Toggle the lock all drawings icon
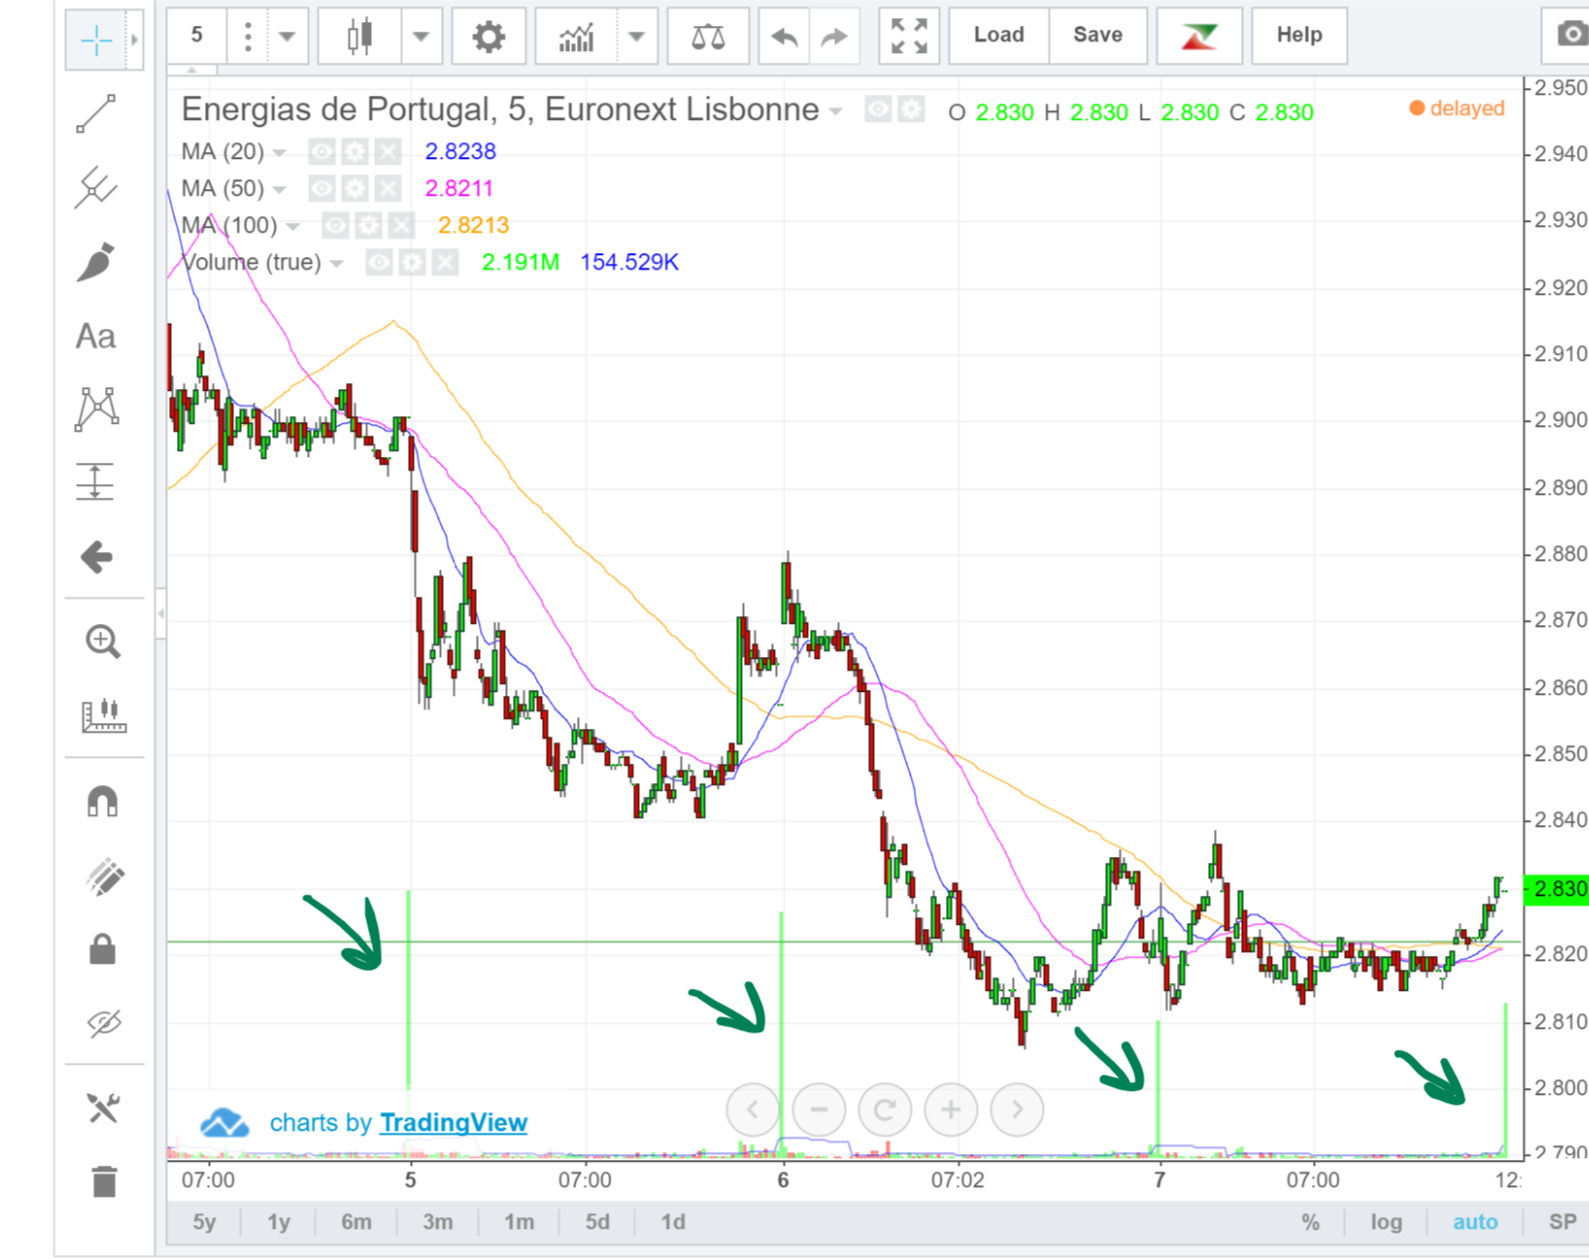Screen dimensions: 1589x1259 (103, 947)
